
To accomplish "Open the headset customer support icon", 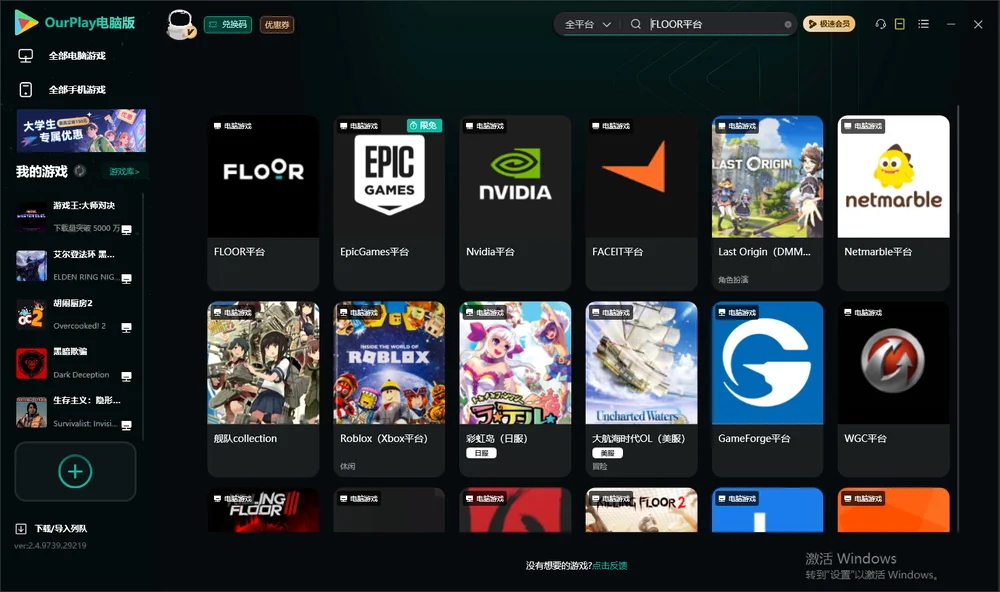I will [x=881, y=24].
